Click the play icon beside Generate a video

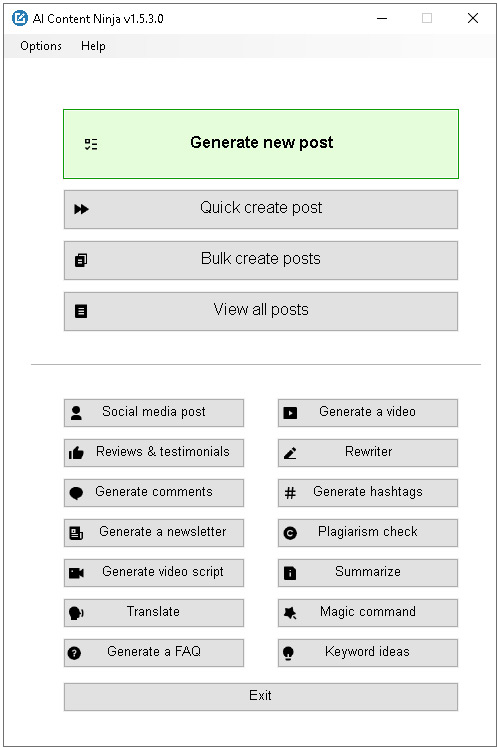tap(290, 413)
